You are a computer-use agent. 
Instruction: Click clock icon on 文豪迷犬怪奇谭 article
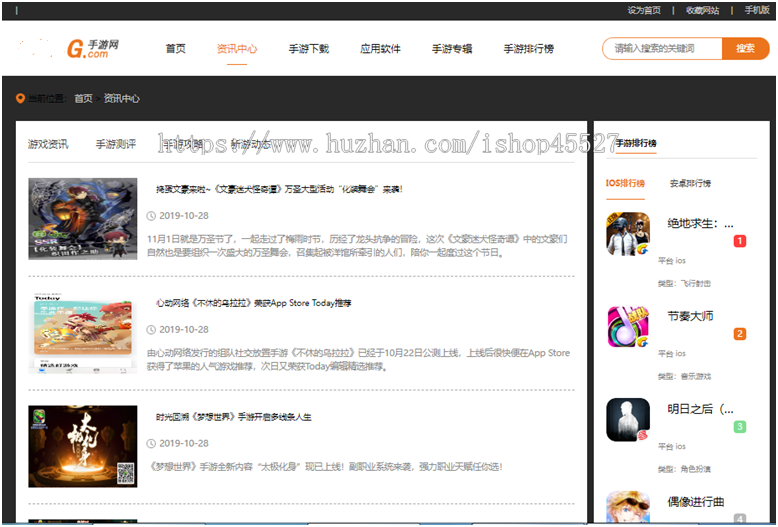coord(151,216)
